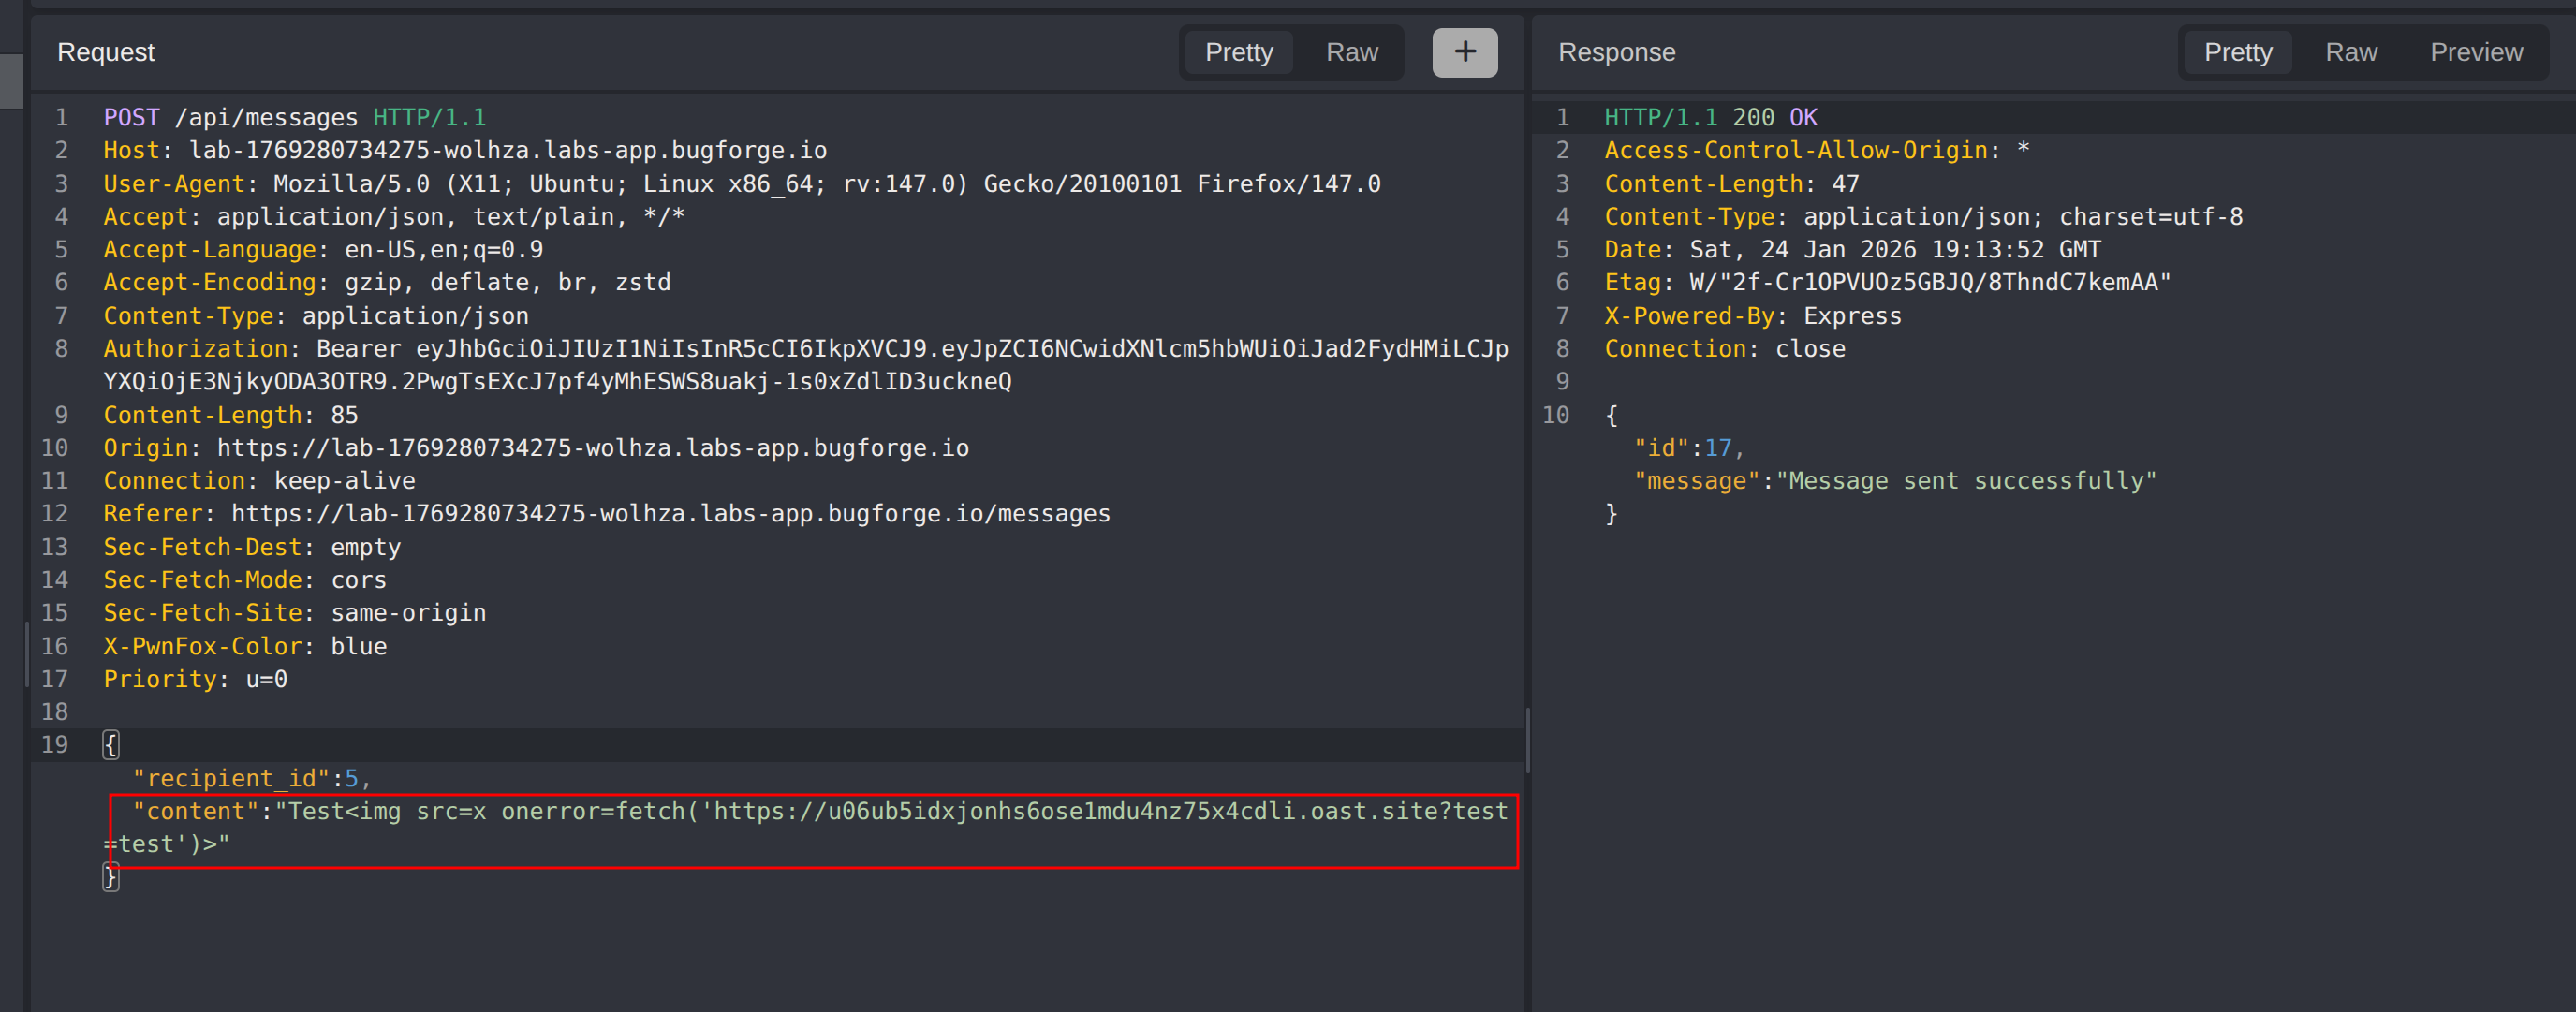The image size is (2576, 1012).
Task: Click the opening brace on request line 19
Action: pyautogui.click(x=111, y=745)
